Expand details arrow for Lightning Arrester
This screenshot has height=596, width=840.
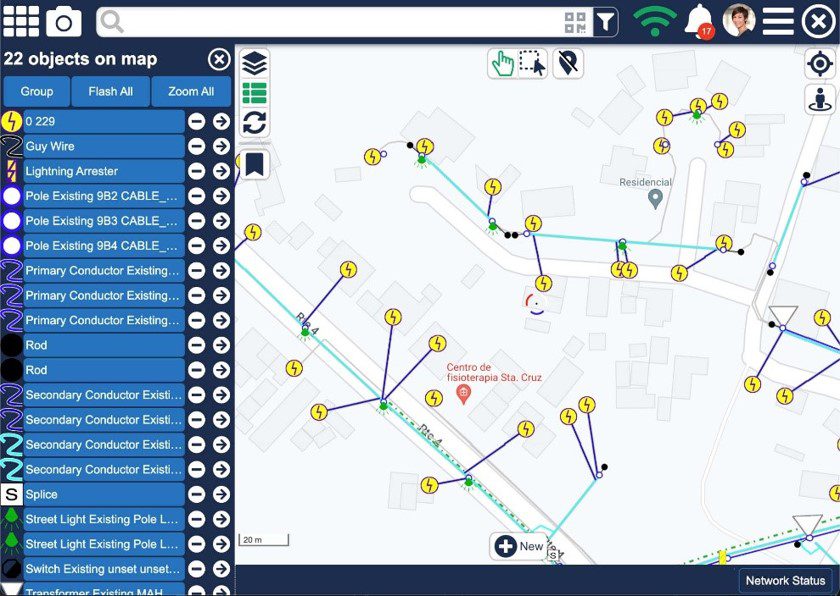[221, 171]
